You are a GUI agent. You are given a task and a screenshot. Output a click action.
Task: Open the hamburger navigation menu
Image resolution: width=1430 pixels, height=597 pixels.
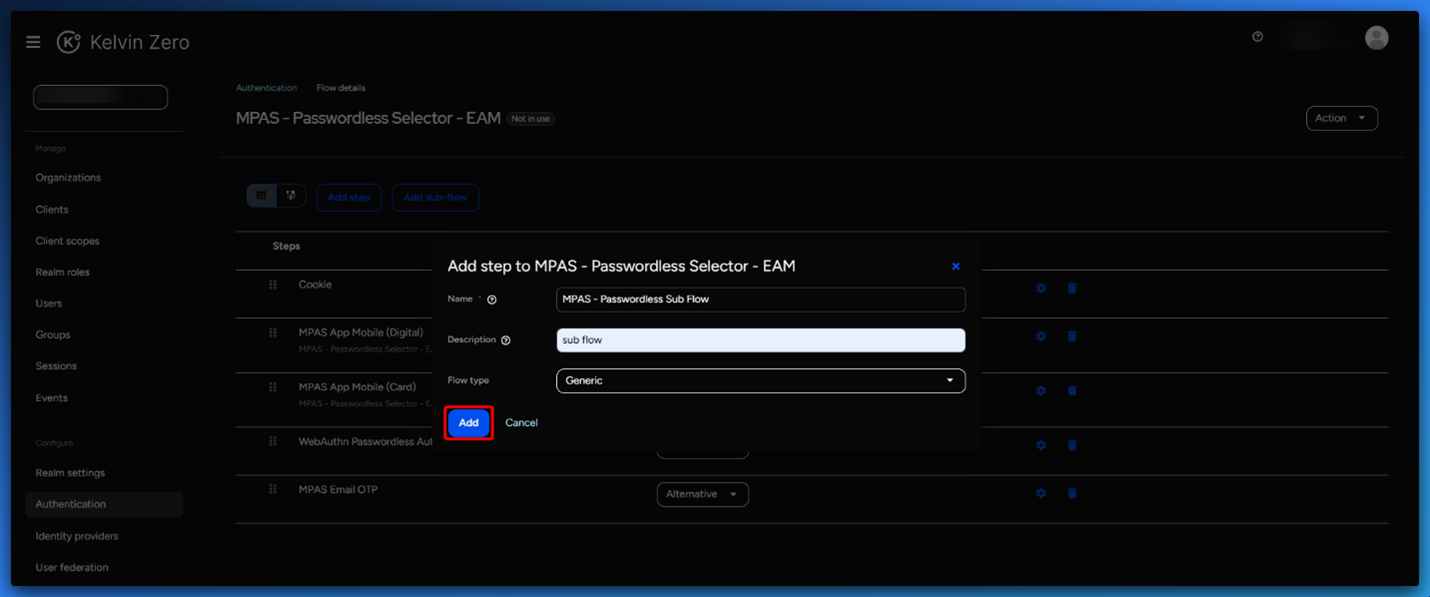click(33, 42)
